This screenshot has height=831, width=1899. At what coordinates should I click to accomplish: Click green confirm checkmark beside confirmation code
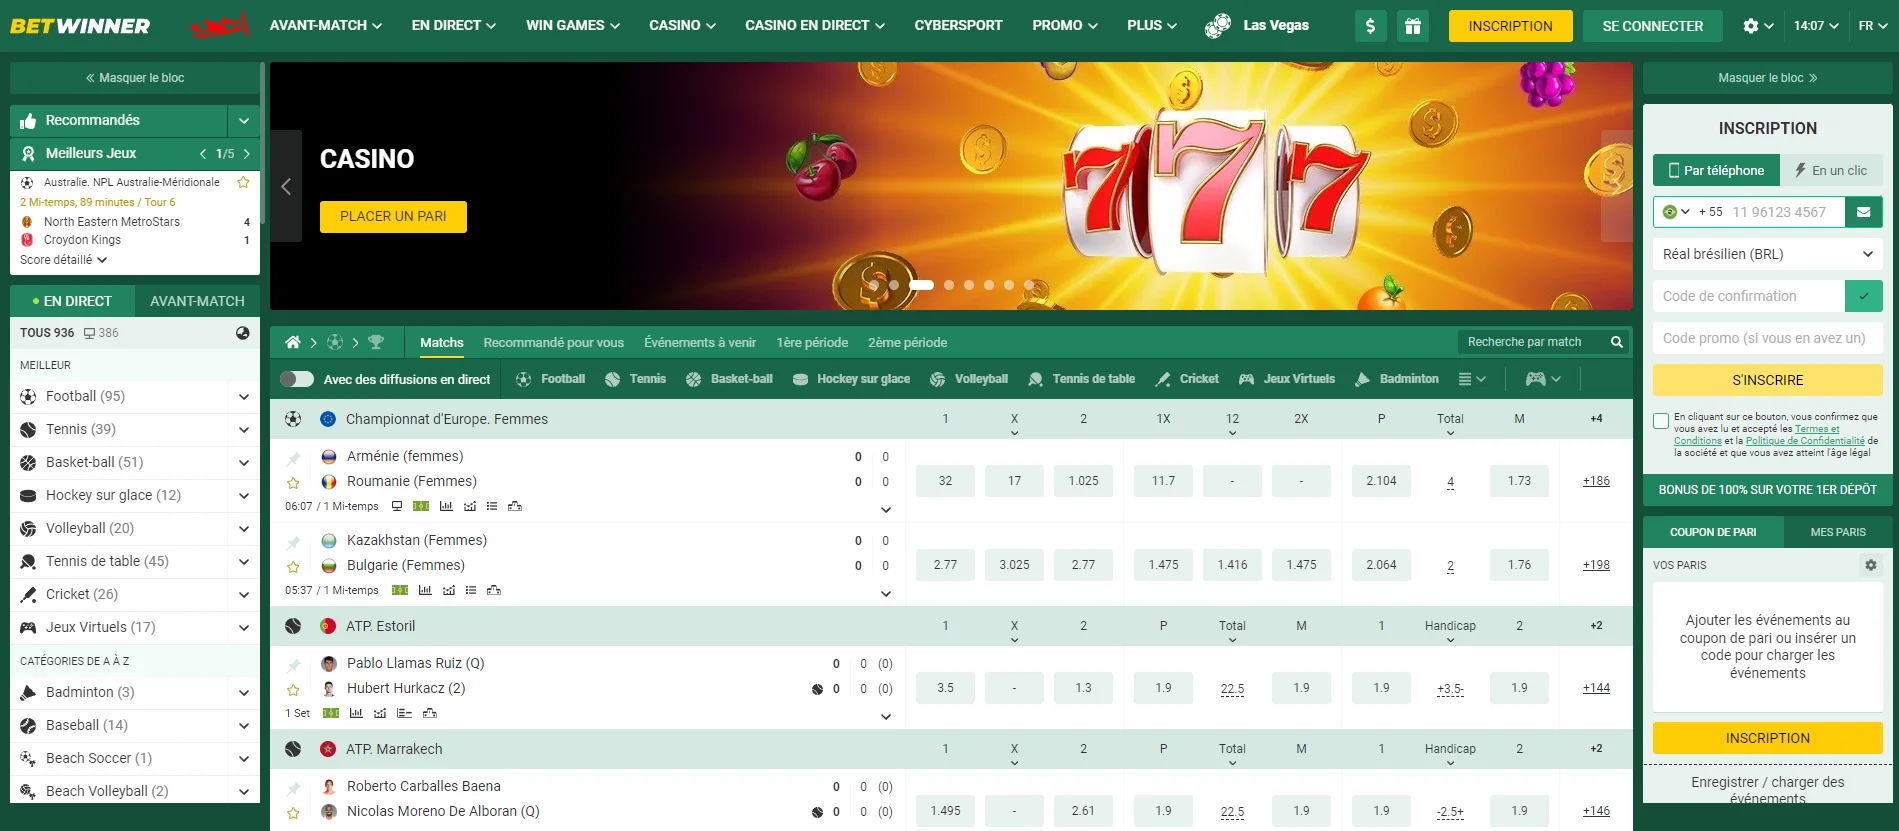coord(1864,296)
